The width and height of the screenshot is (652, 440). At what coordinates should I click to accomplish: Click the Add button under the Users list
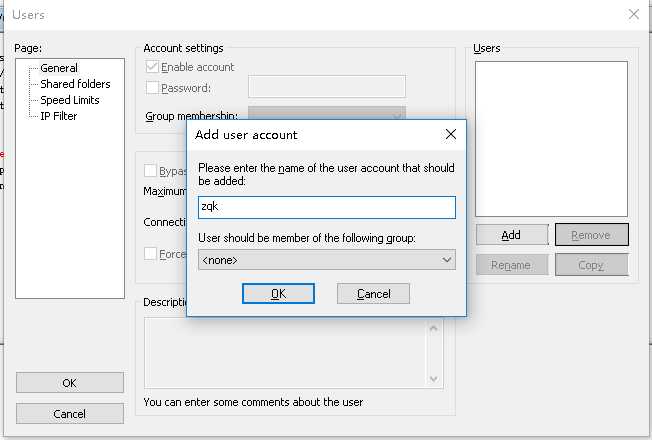tap(511, 235)
